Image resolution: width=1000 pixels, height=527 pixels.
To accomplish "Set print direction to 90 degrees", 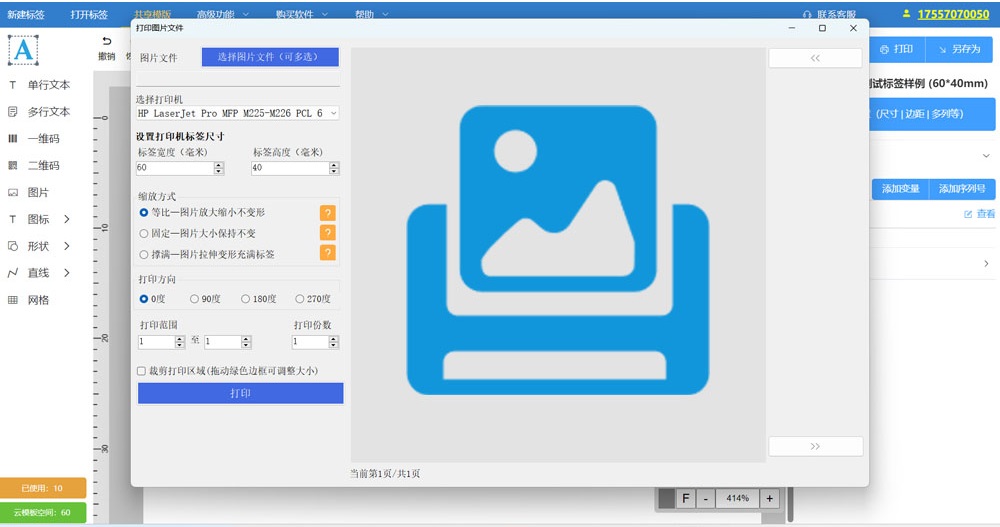I will tap(193, 299).
